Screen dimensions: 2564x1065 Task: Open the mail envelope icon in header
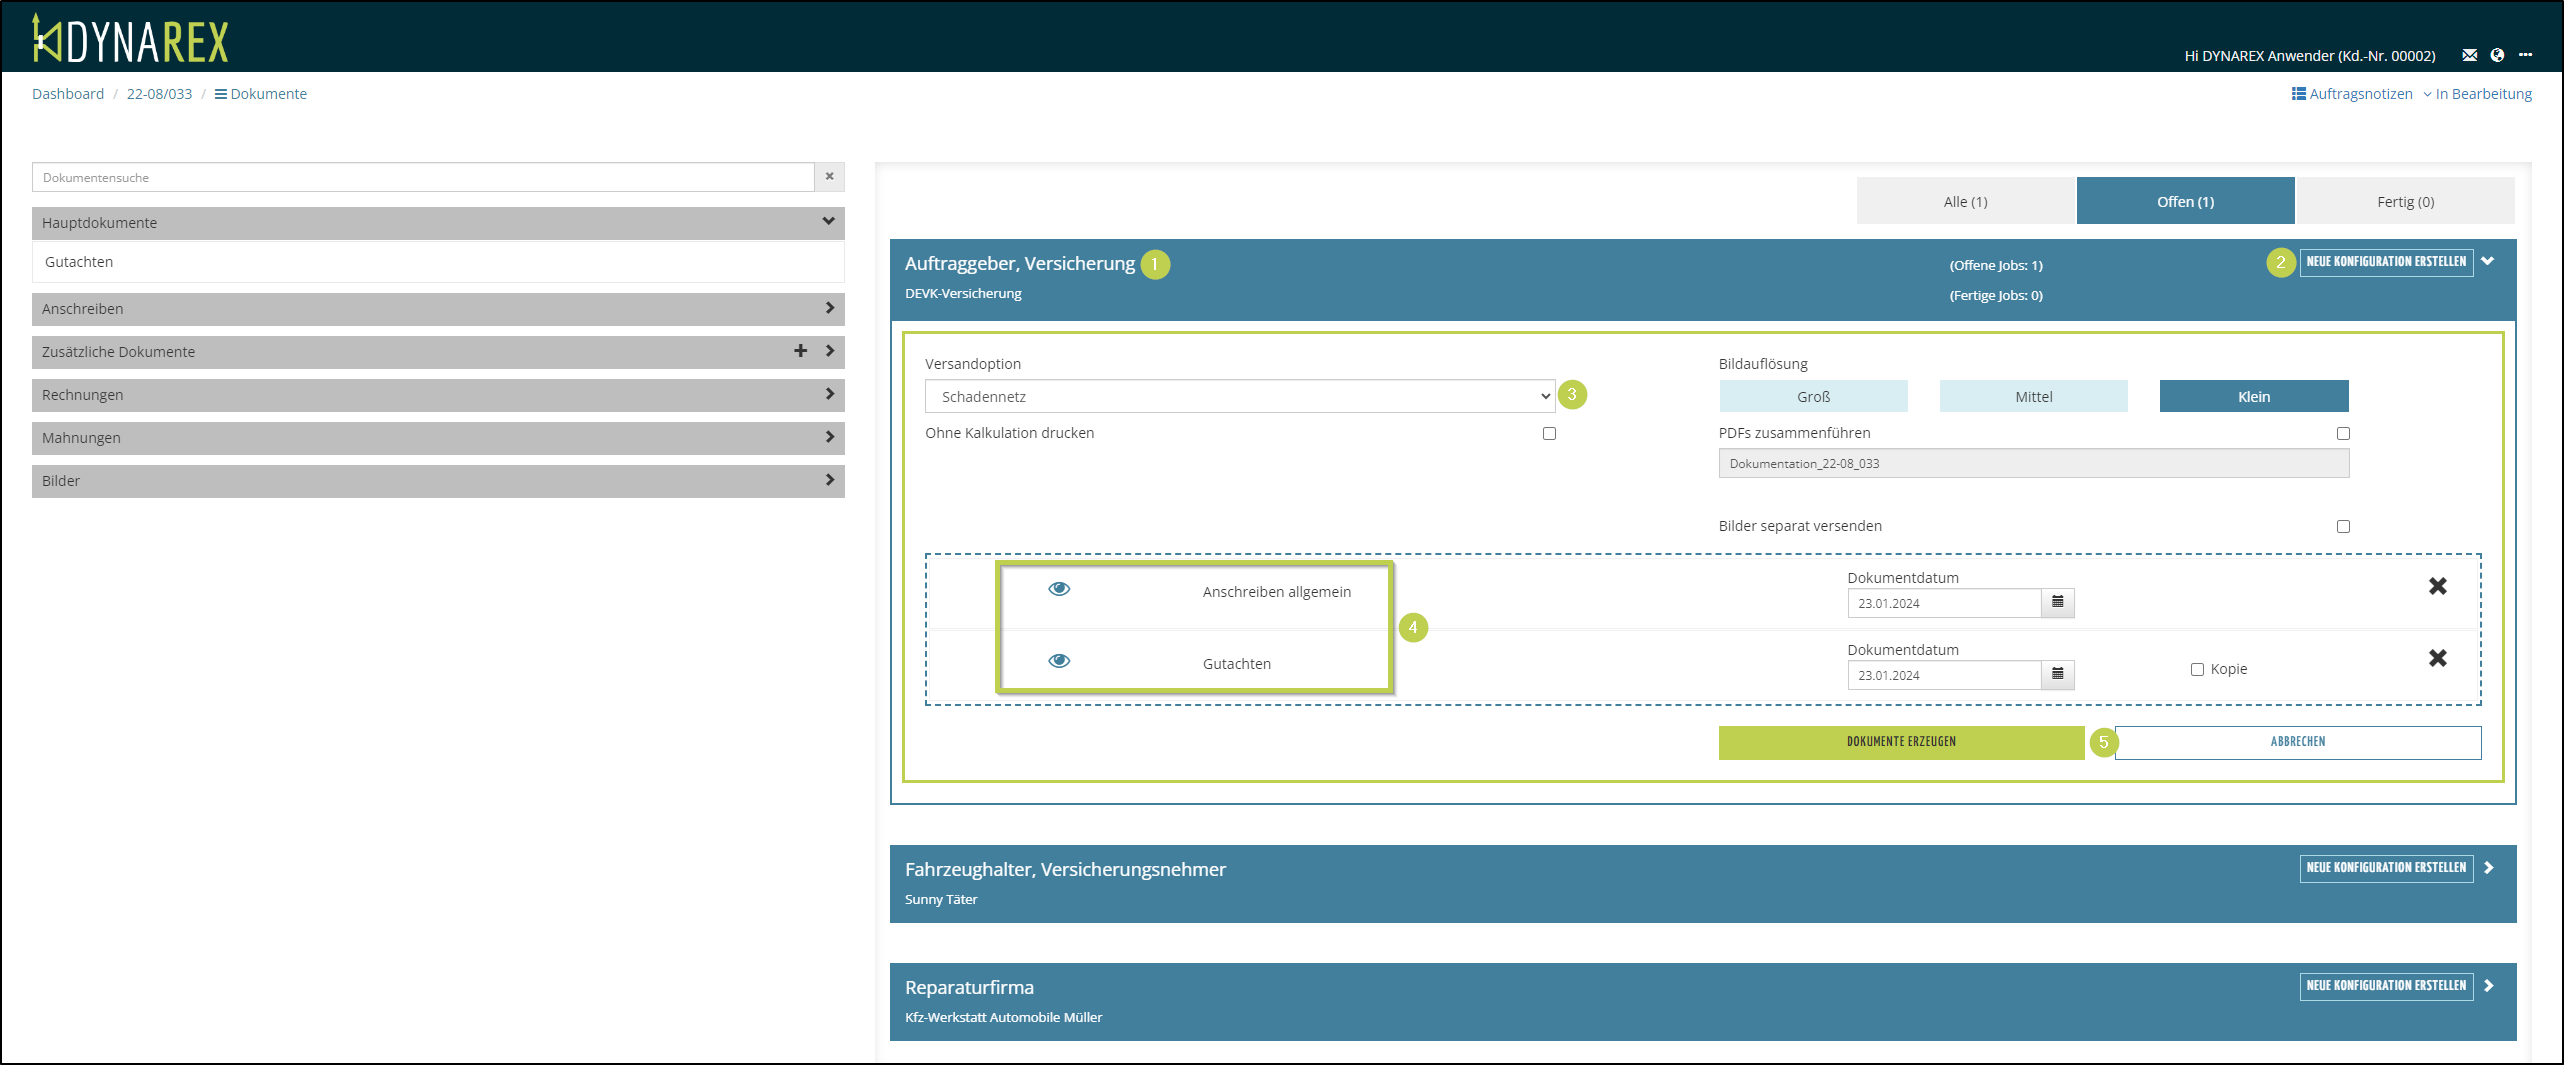coord(2469,55)
